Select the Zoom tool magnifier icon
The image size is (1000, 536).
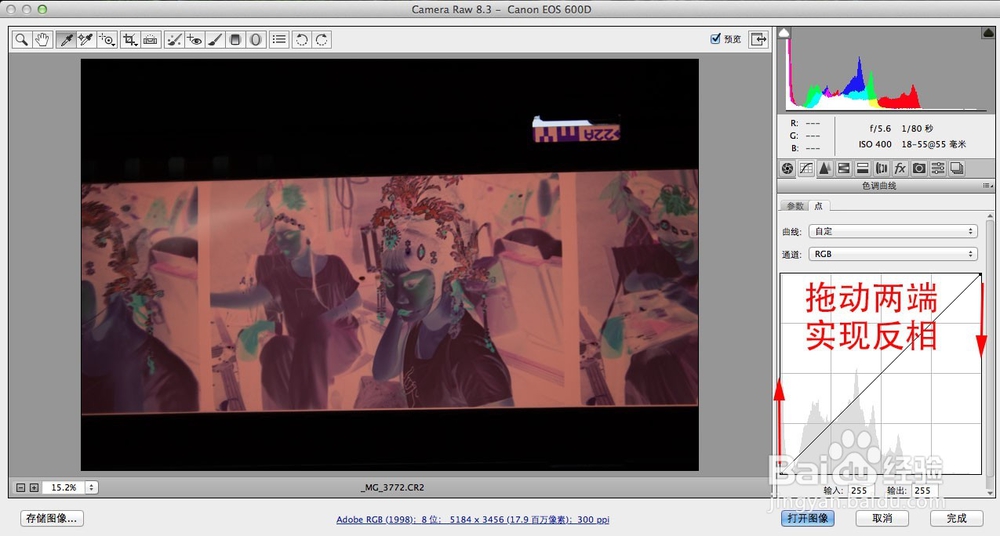(x=22, y=40)
